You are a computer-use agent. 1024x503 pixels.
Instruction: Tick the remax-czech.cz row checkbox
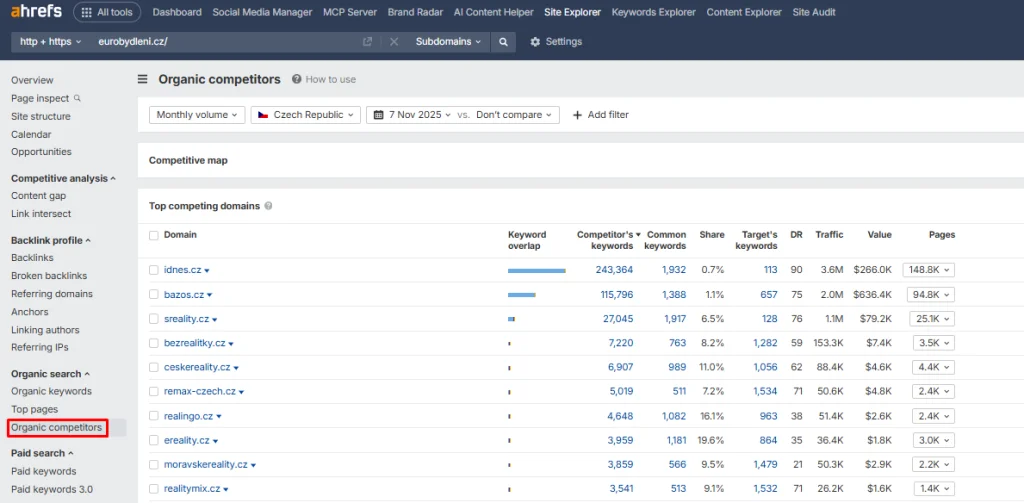click(153, 391)
